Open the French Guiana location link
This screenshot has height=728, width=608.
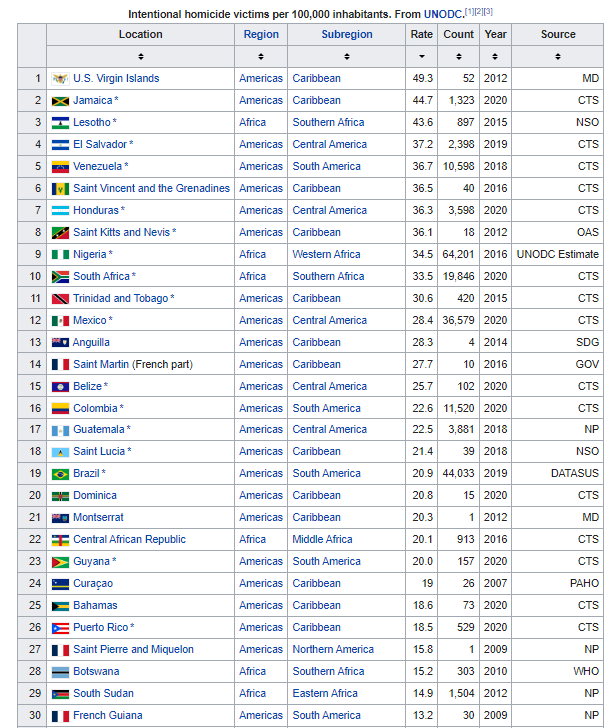click(108, 715)
